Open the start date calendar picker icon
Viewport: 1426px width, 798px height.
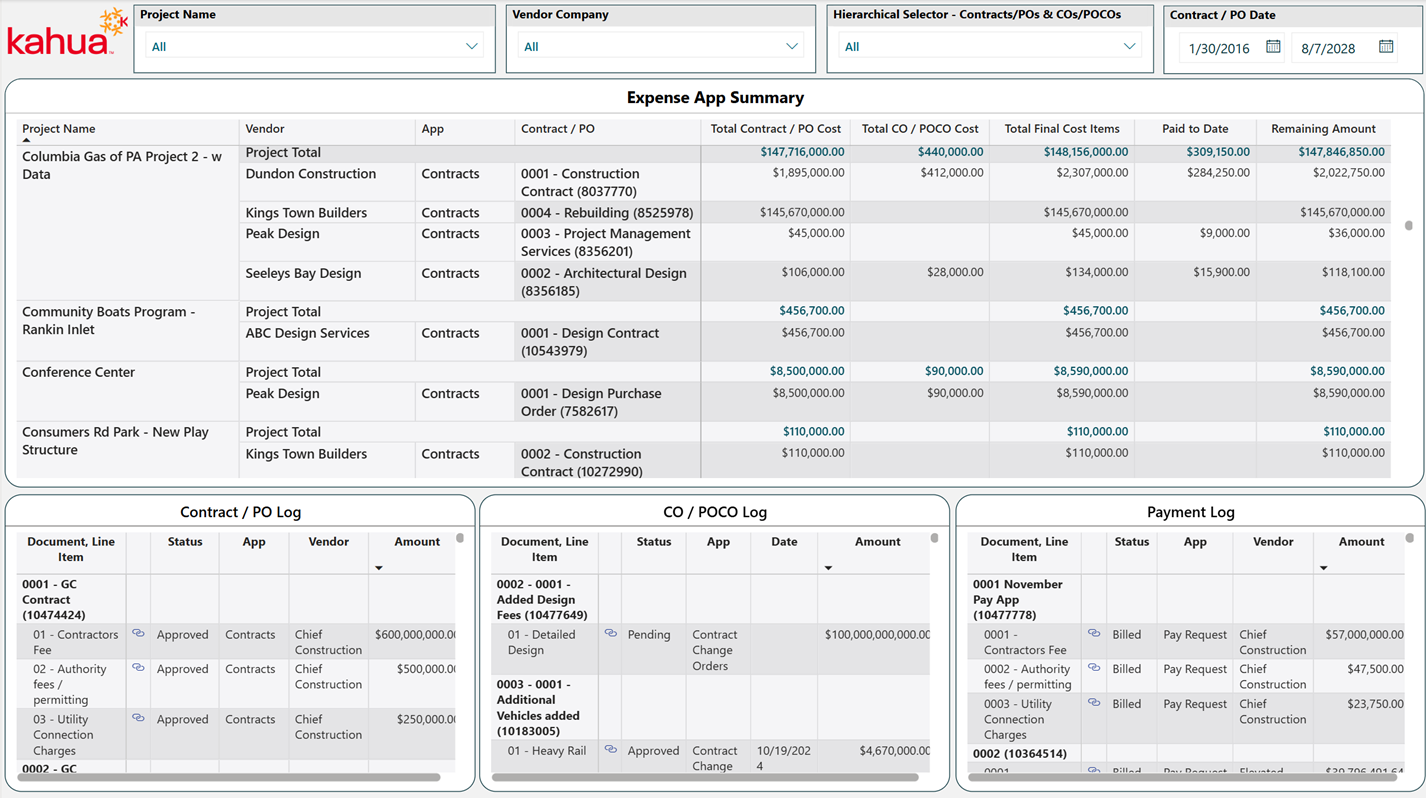(x=1273, y=47)
